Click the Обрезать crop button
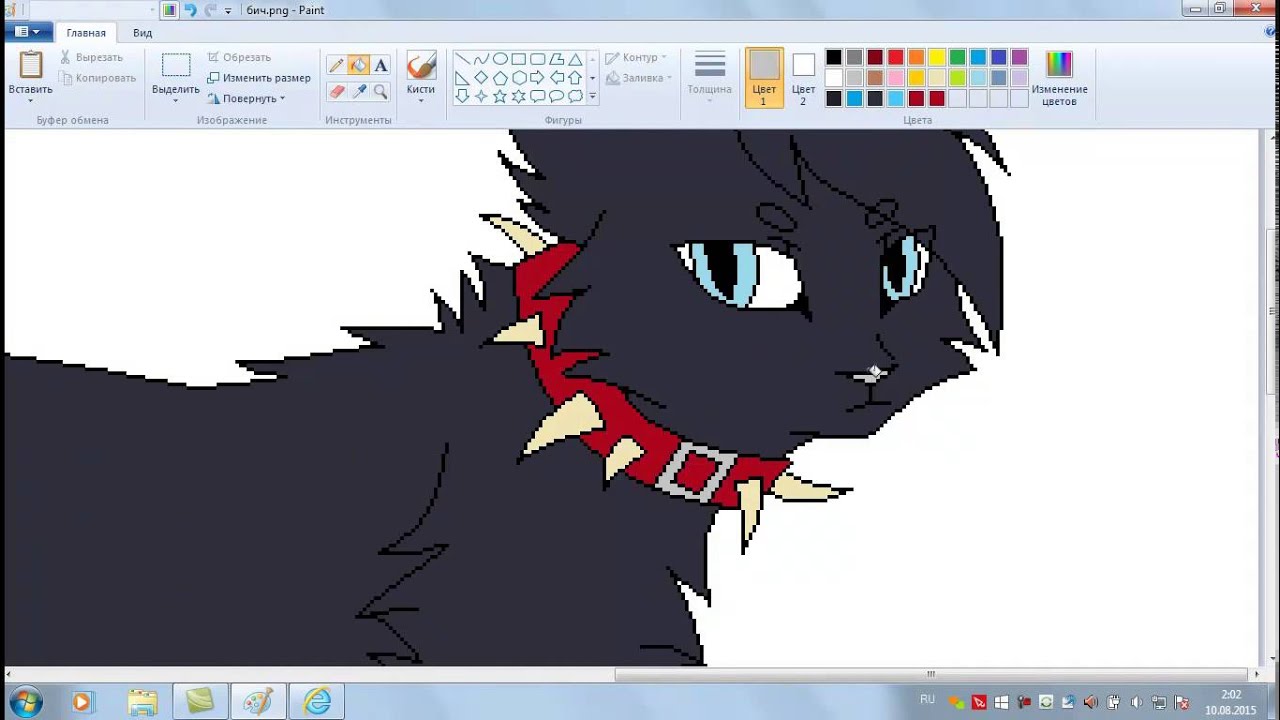Viewport: 1280px width, 720px height. tap(239, 58)
